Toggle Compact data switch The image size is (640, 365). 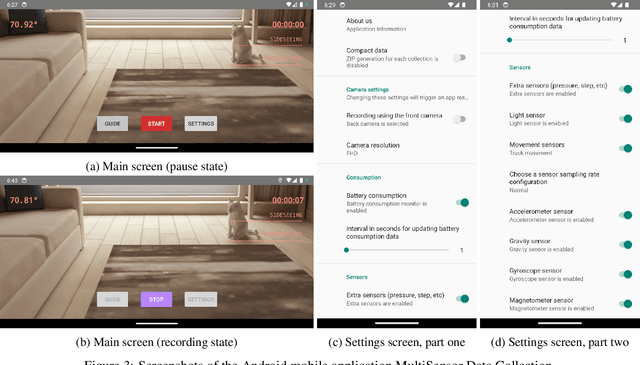point(460,58)
